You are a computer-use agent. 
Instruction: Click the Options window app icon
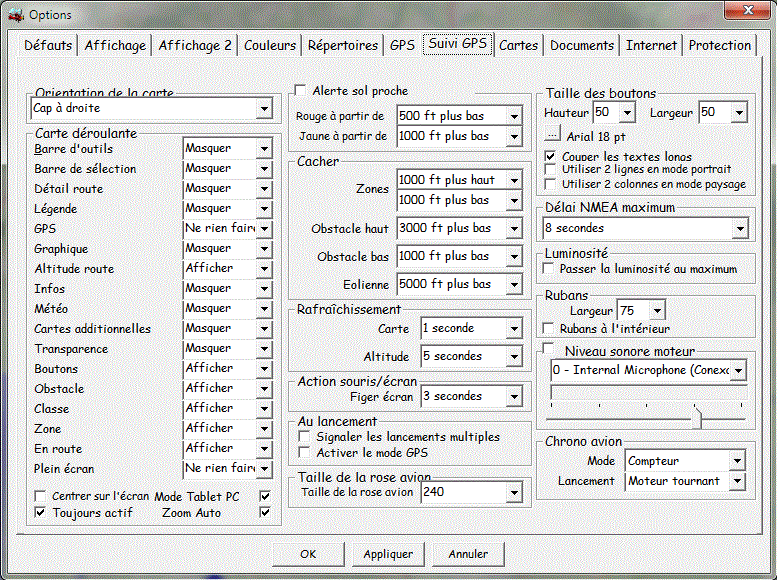16,15
